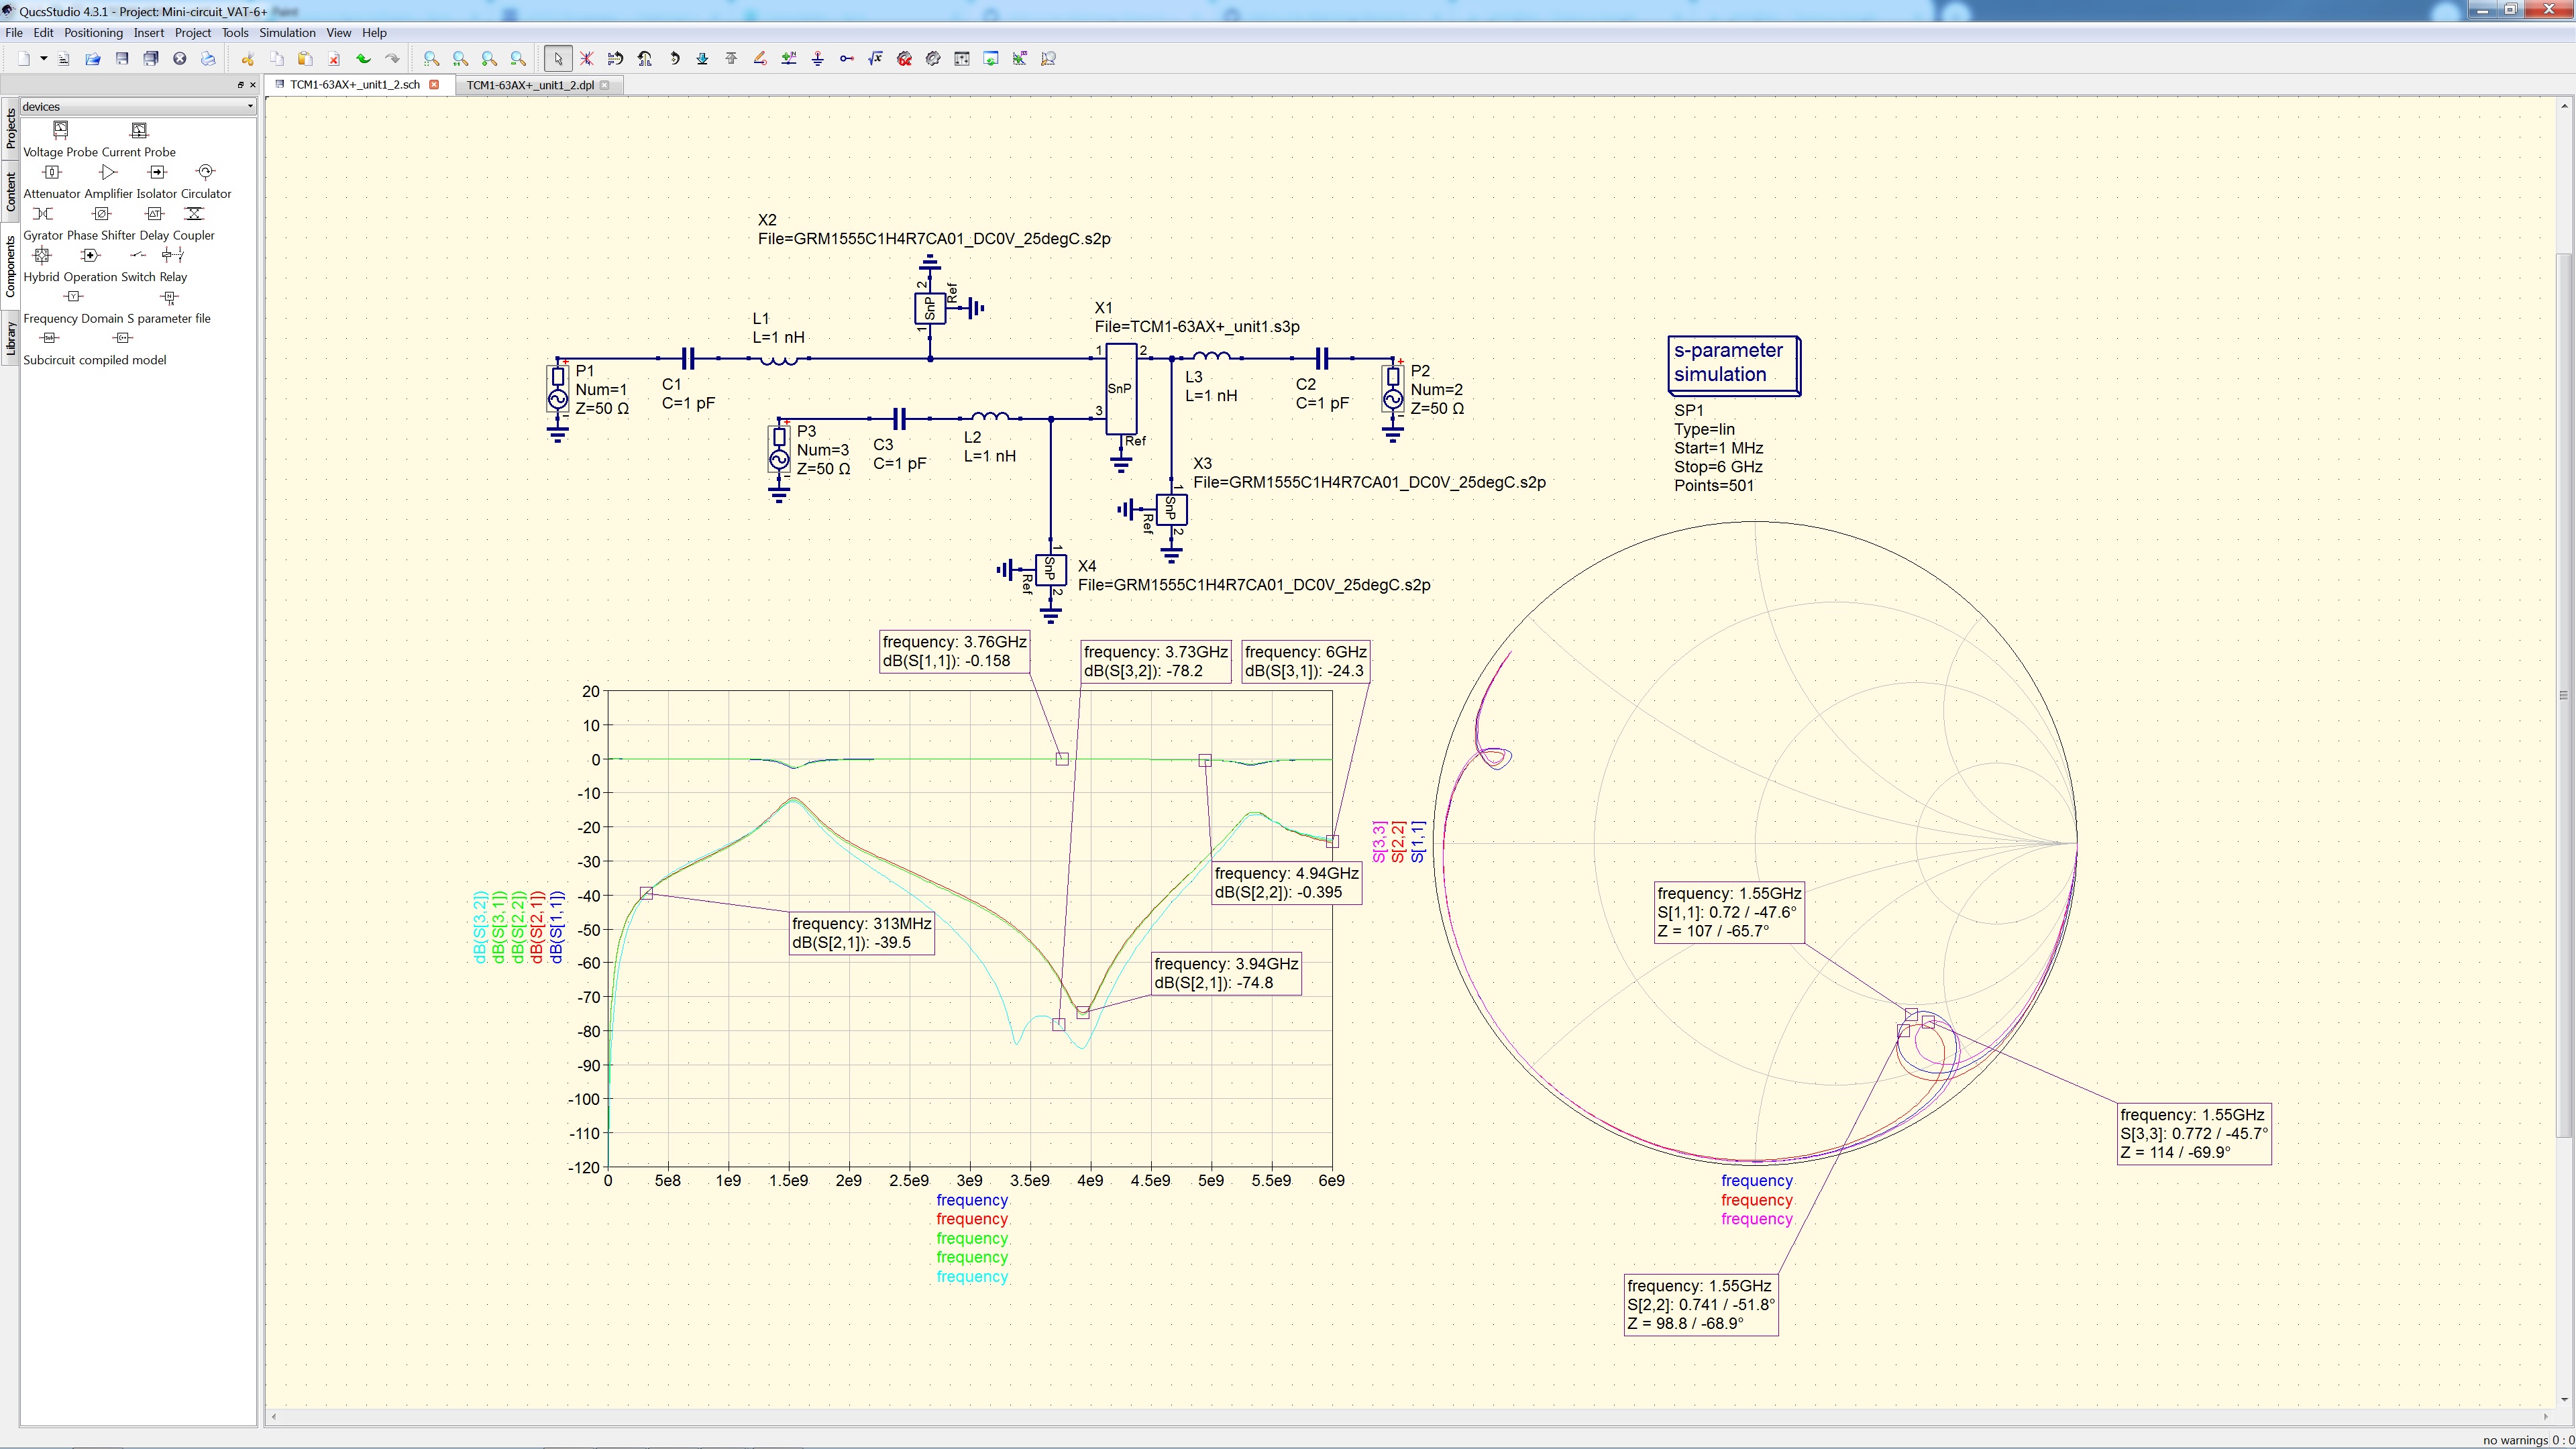Click the insert ground toolbar icon
This screenshot has height=1449, width=2576.
817,58
